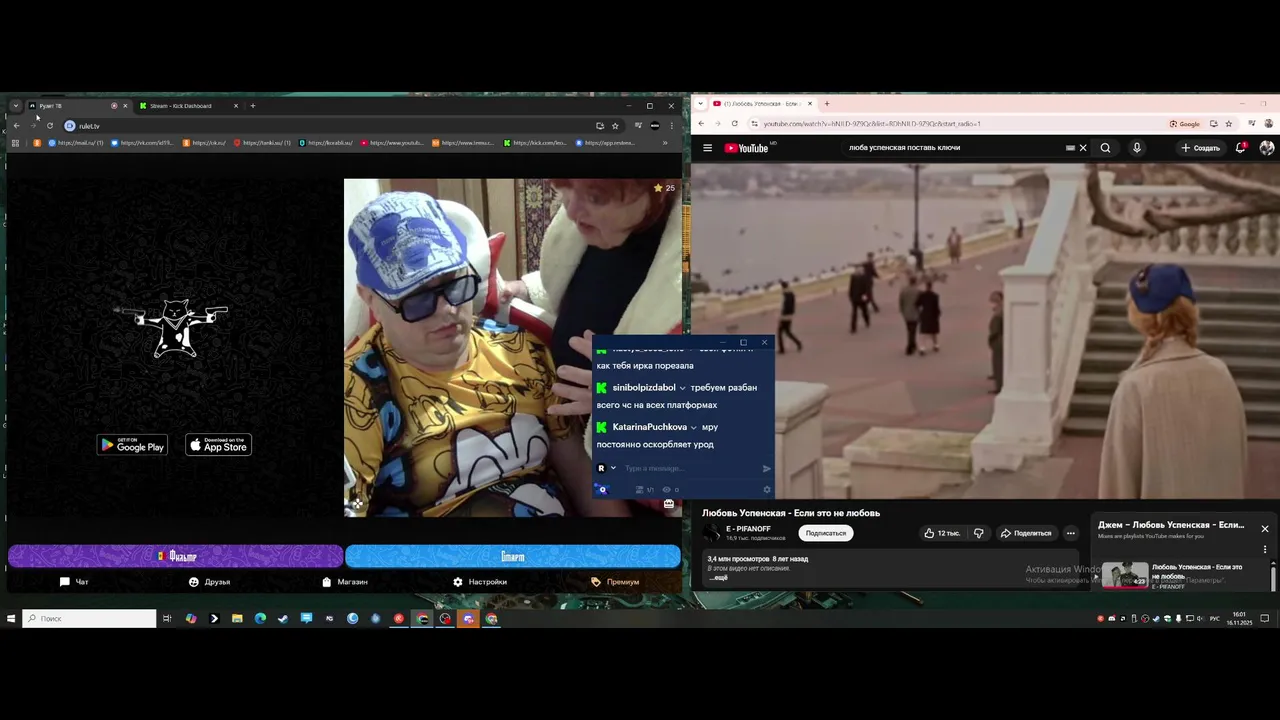Open the Друзья section

coord(209,581)
